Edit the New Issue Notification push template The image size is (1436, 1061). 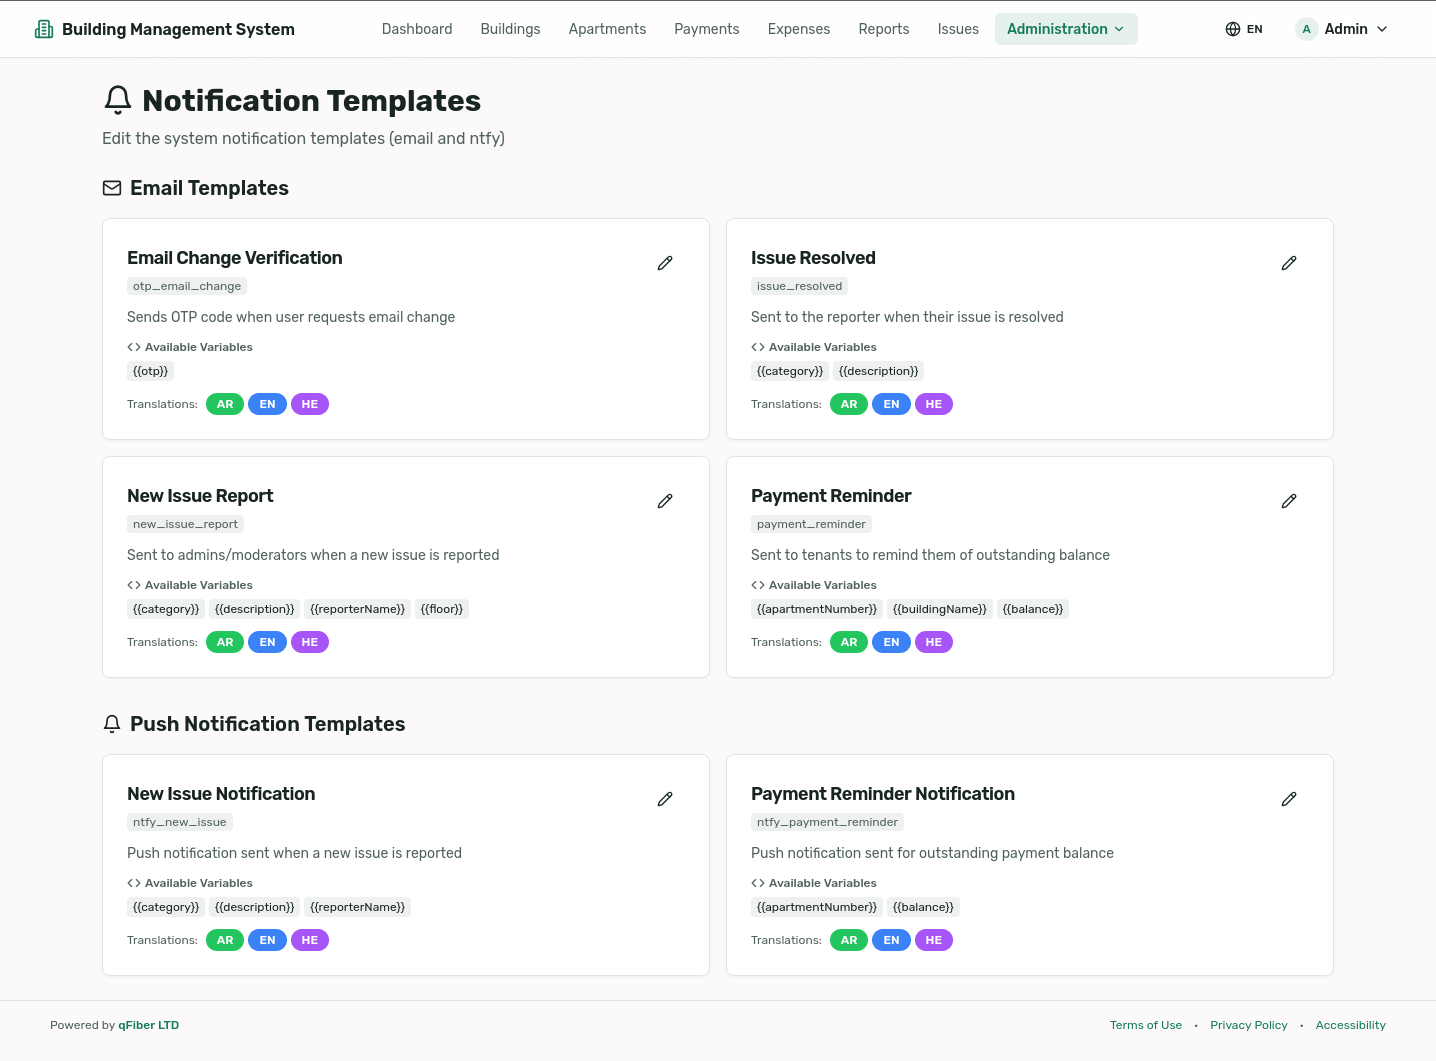pyautogui.click(x=665, y=799)
